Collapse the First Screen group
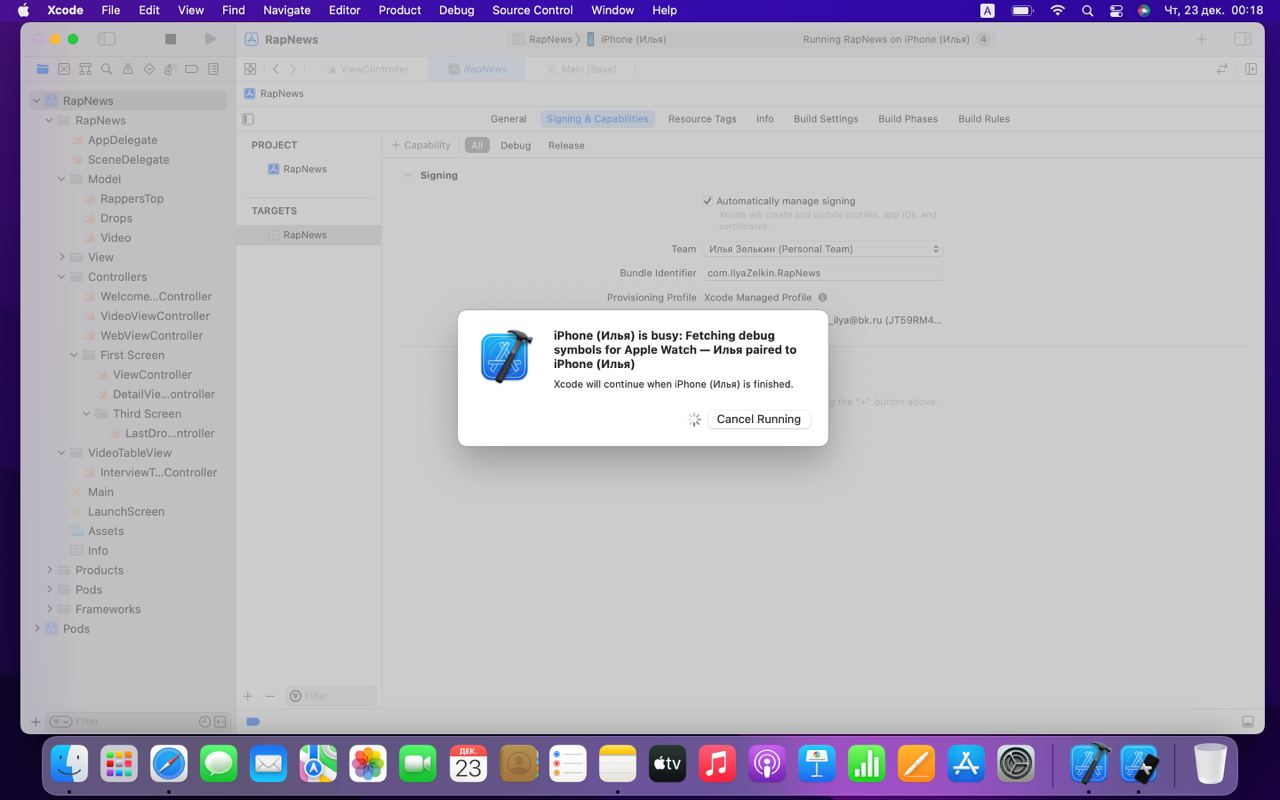 [74, 355]
